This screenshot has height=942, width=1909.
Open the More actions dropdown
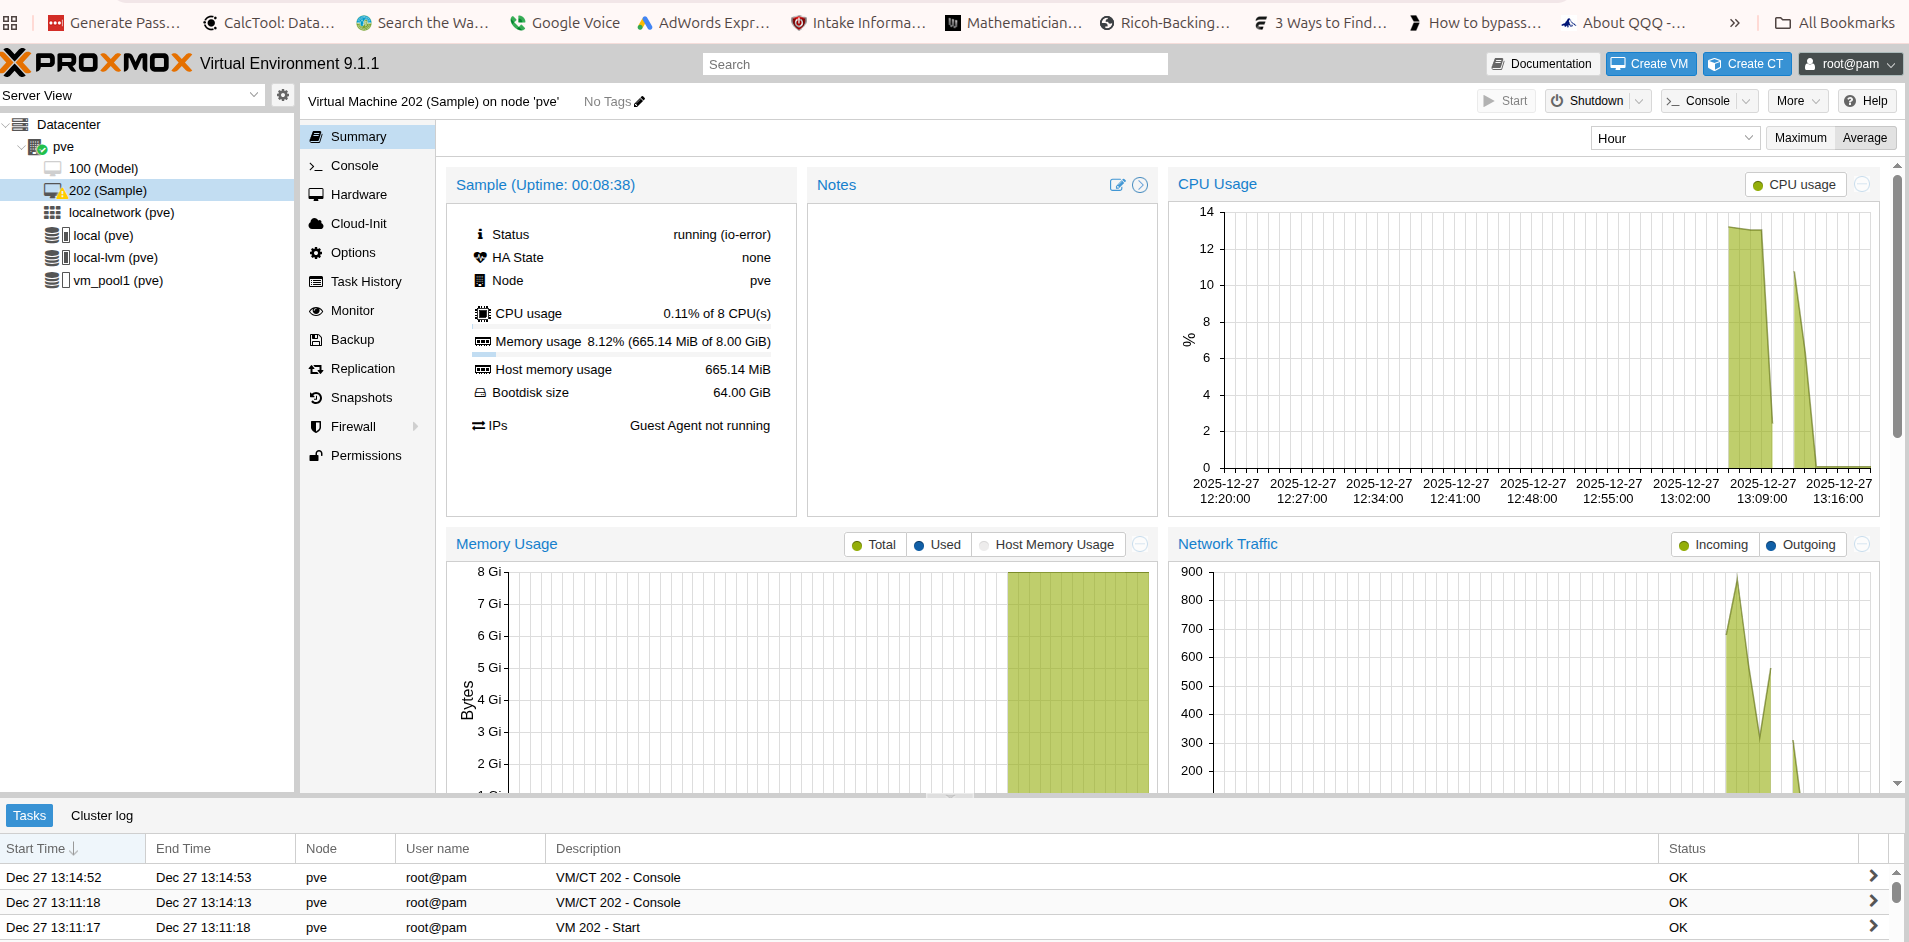pos(1798,101)
